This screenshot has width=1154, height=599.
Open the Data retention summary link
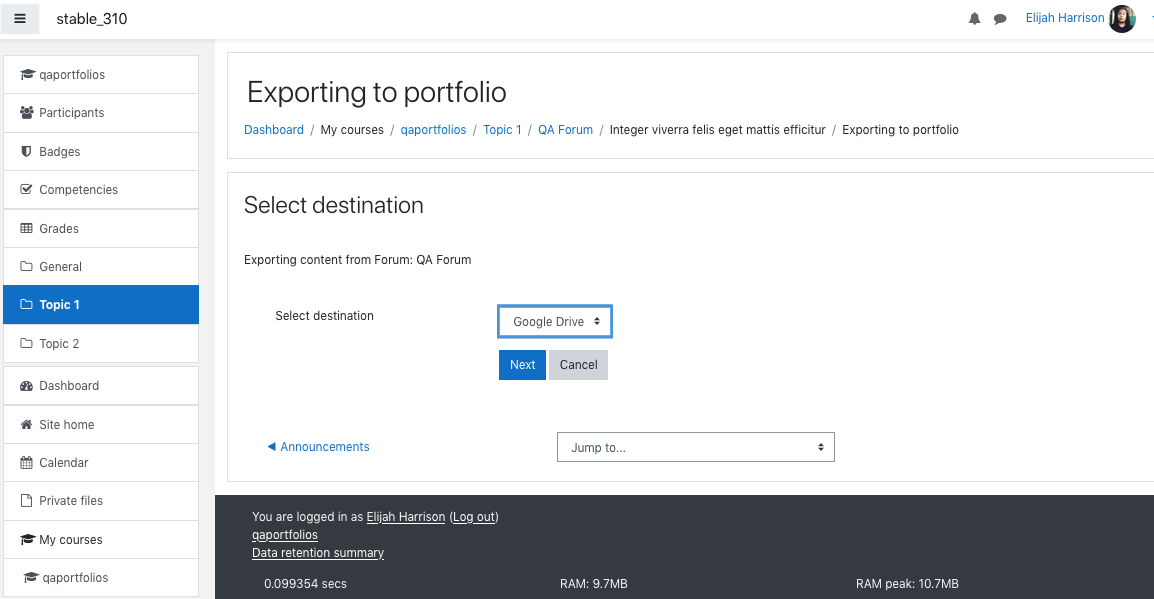(x=318, y=553)
